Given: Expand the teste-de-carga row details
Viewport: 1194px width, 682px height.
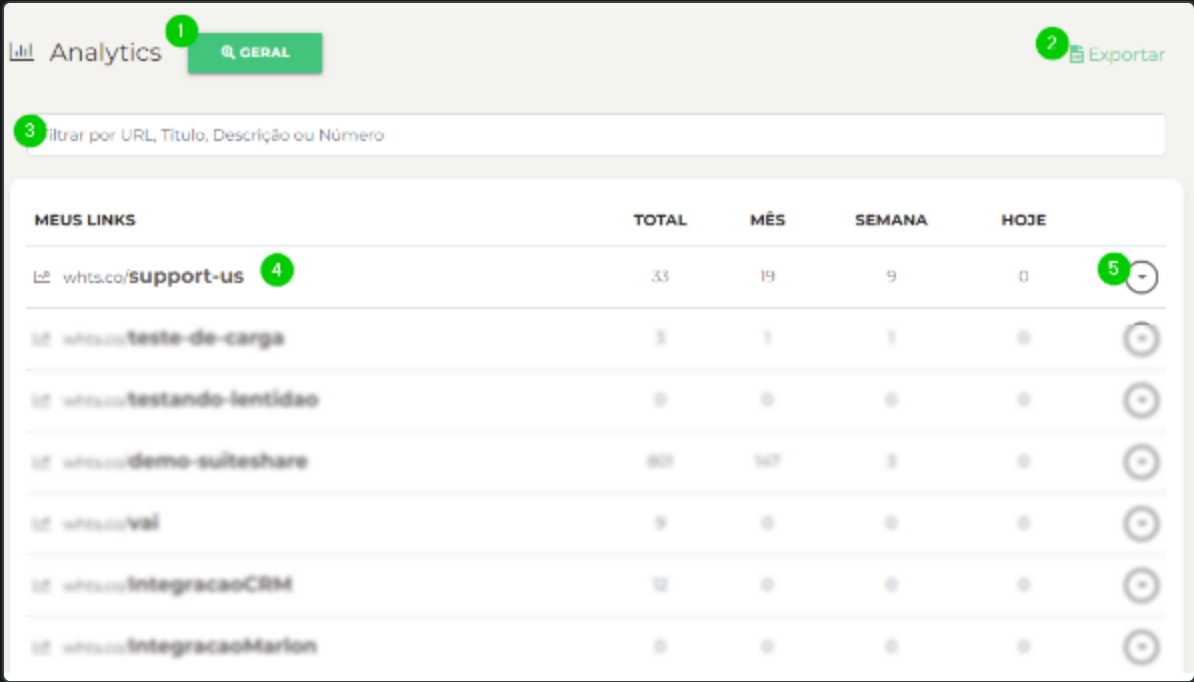Looking at the screenshot, I should tap(1141, 339).
